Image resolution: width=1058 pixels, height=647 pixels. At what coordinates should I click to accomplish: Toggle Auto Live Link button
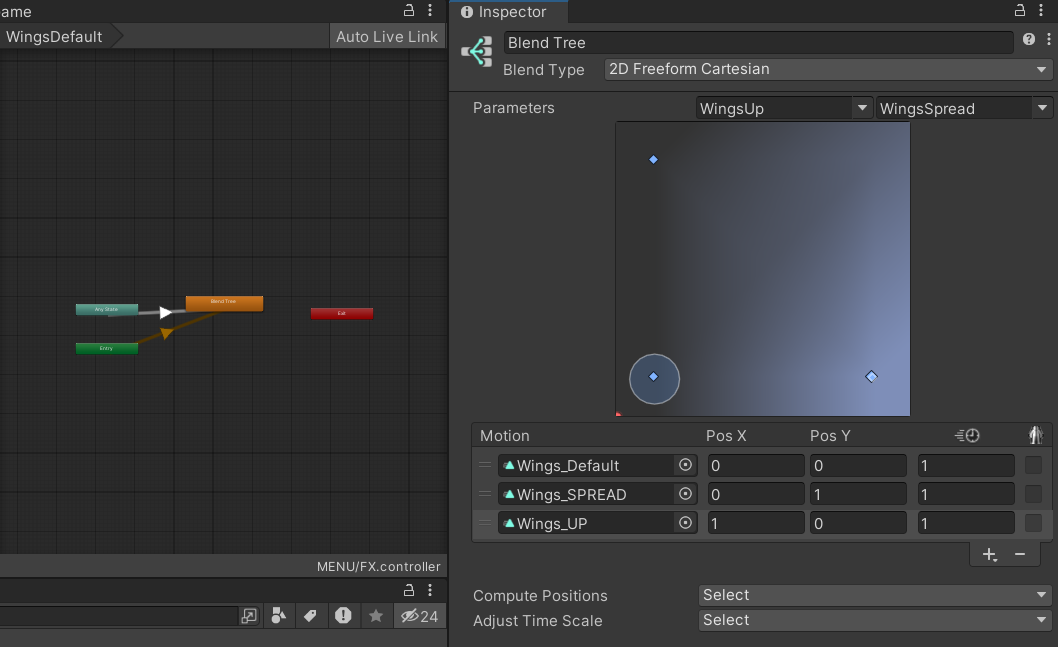click(387, 36)
